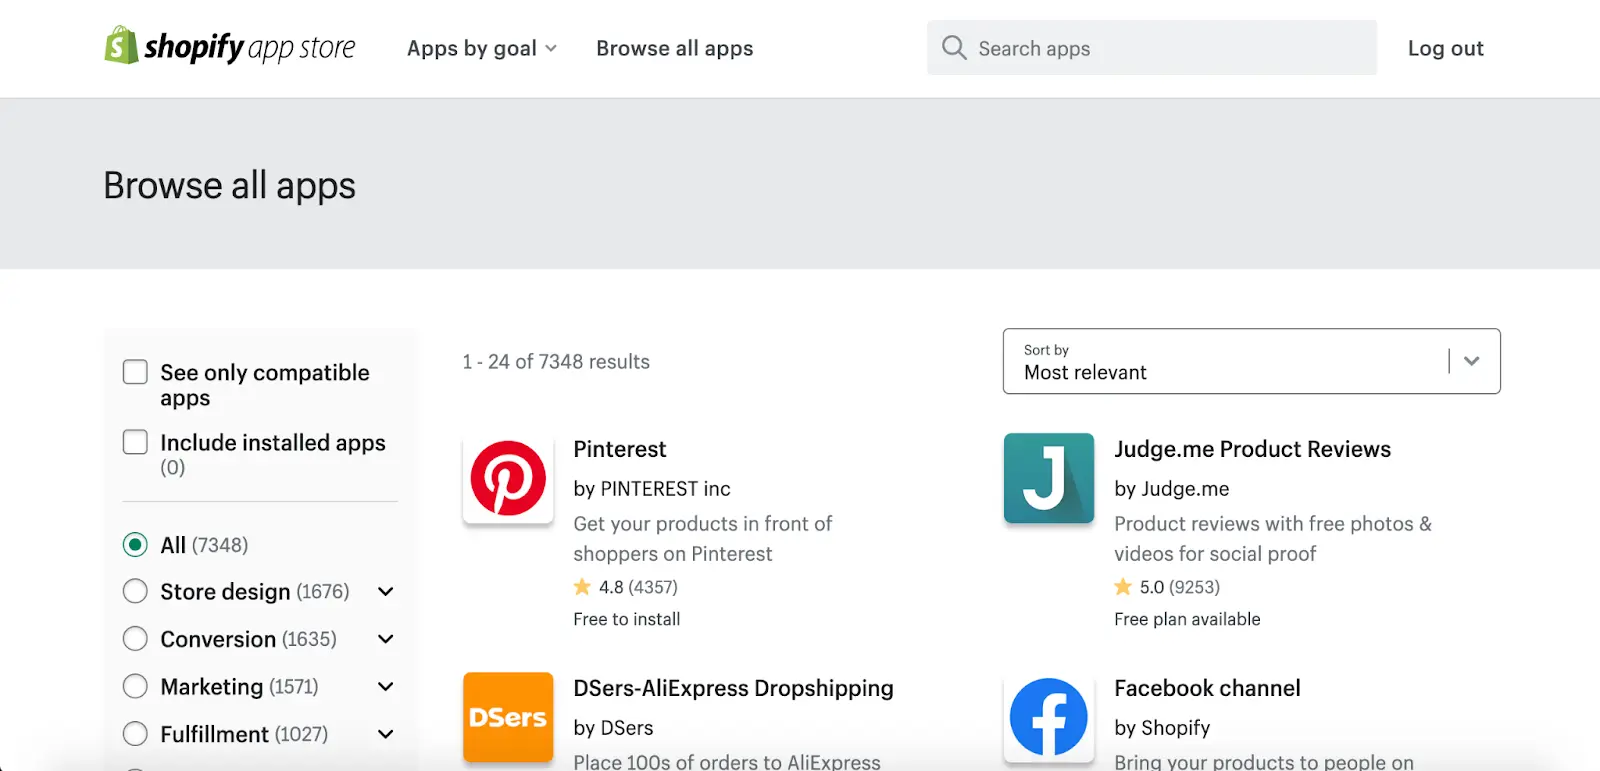This screenshot has height=771, width=1600.
Task: Focus the Search apps field
Action: point(1152,48)
